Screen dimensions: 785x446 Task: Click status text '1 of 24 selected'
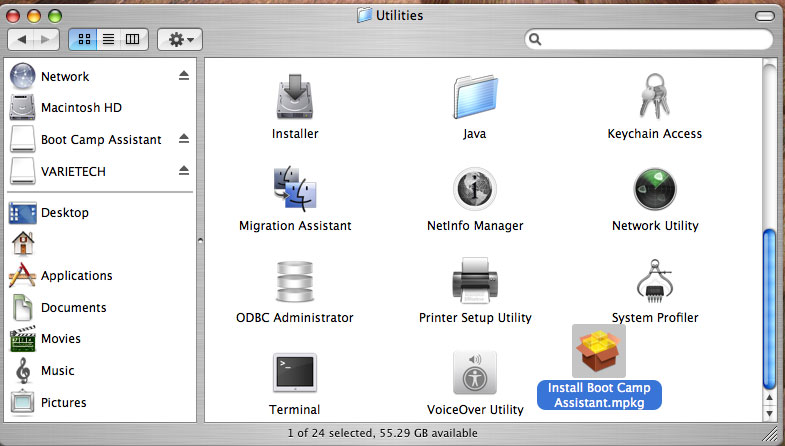tap(330, 433)
